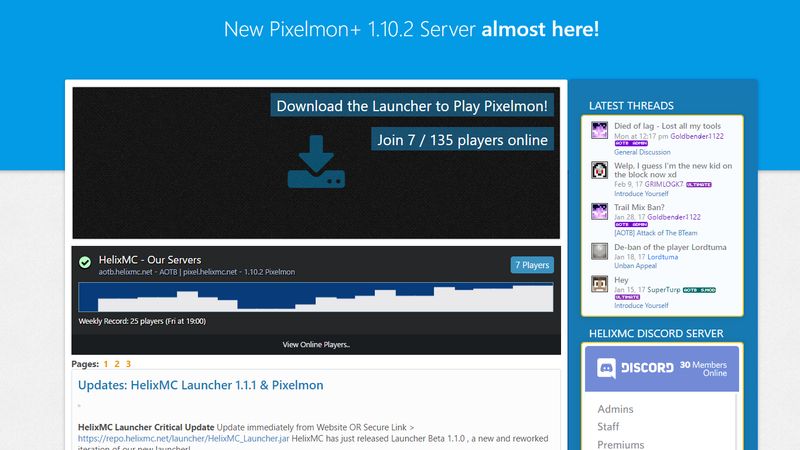
Task: Click 'HelixMC - Our Servers' title
Action: 150,260
